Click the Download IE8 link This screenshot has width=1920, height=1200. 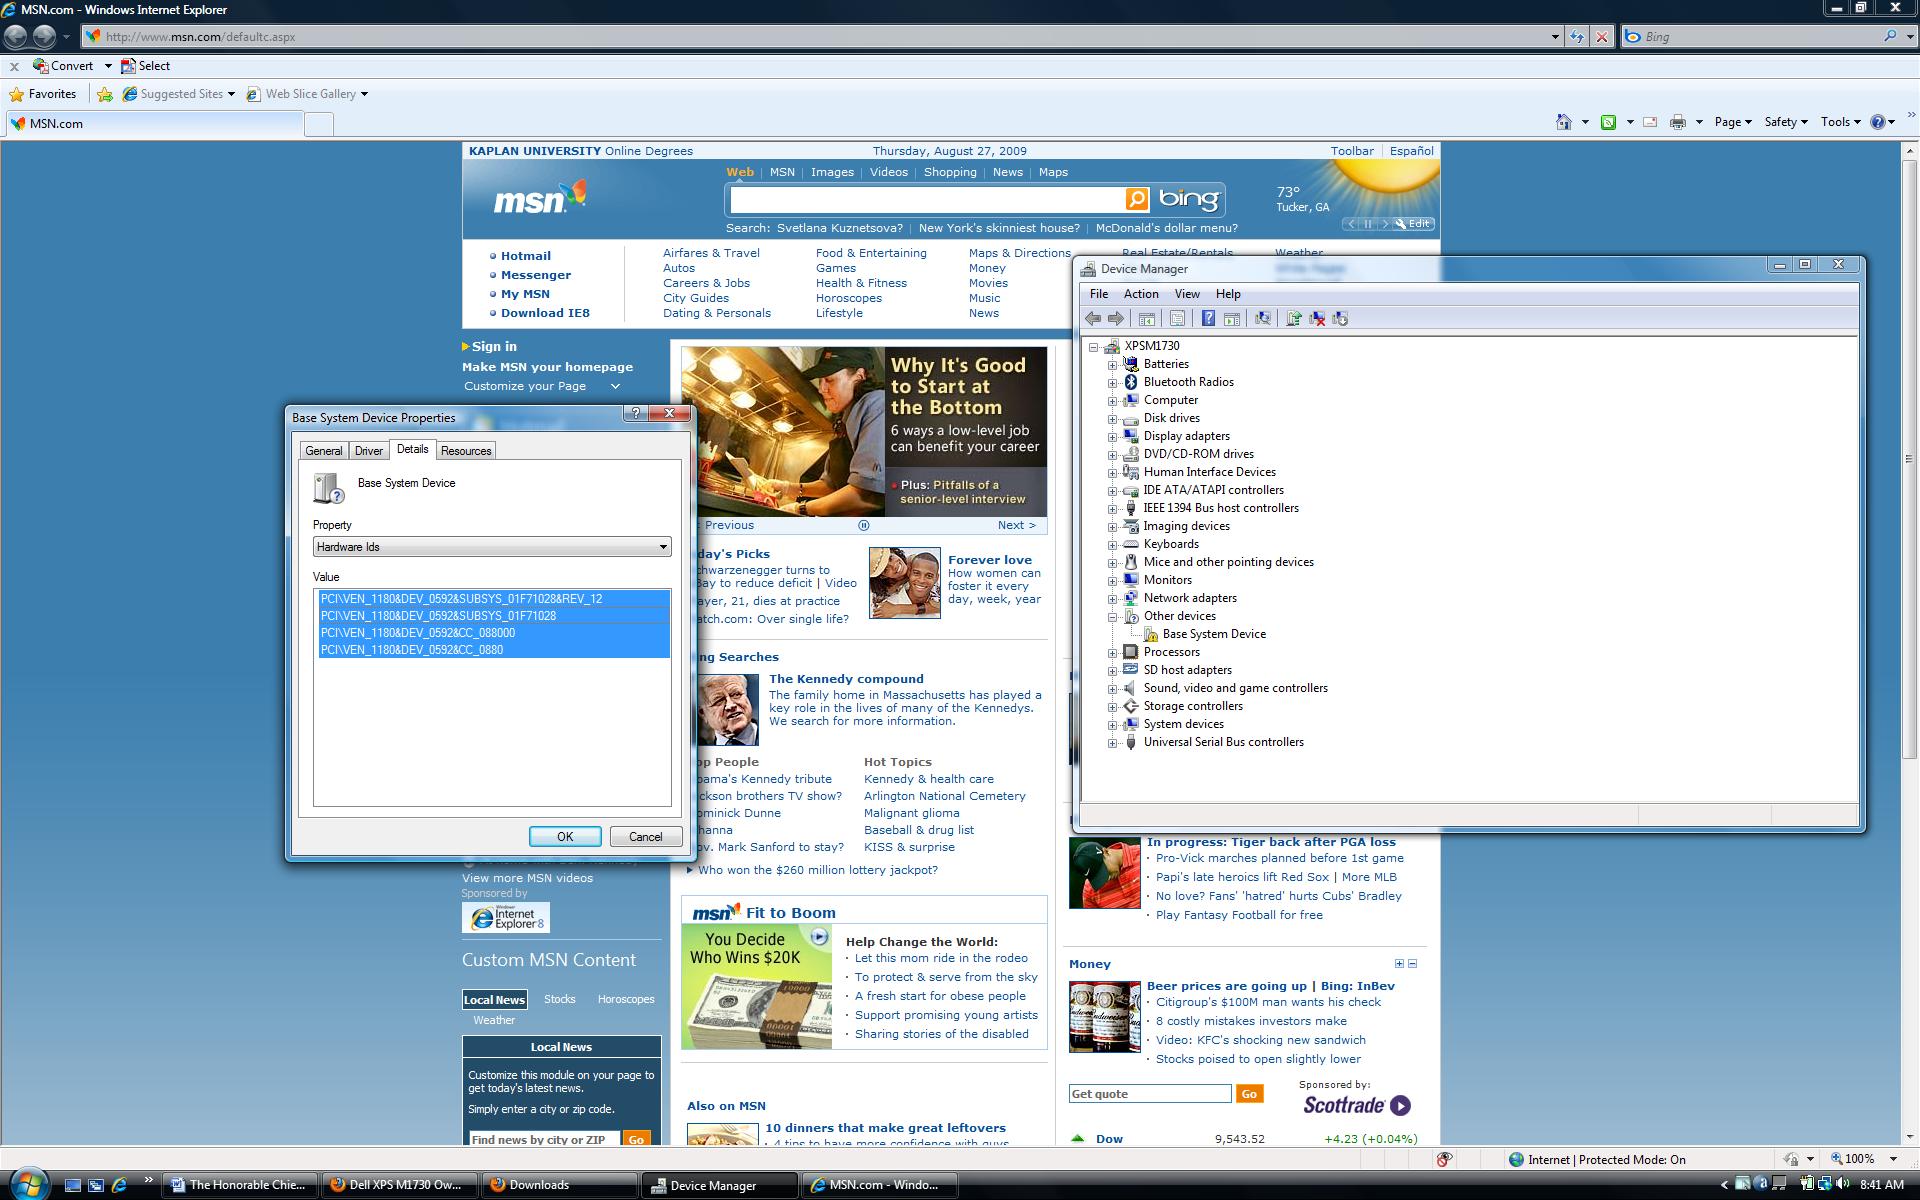tap(545, 313)
